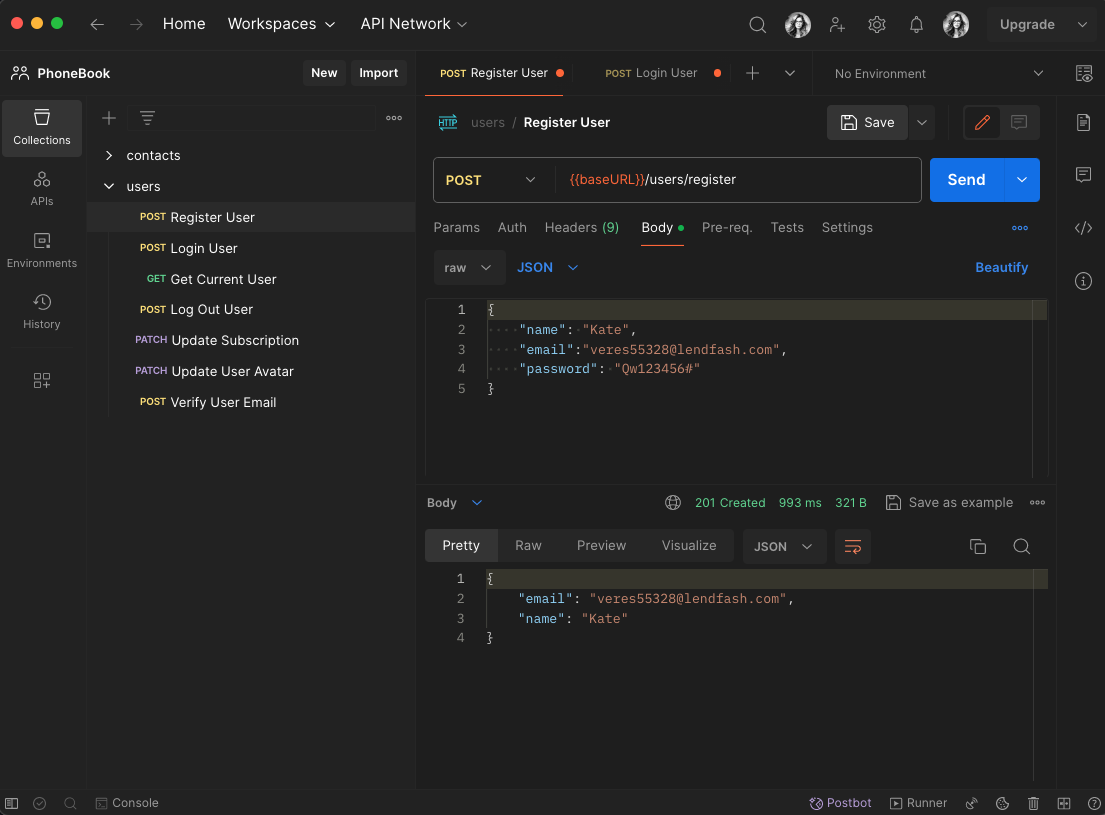This screenshot has width=1105, height=815.
Task: Open the Send button dropdown arrow
Action: 1022,180
